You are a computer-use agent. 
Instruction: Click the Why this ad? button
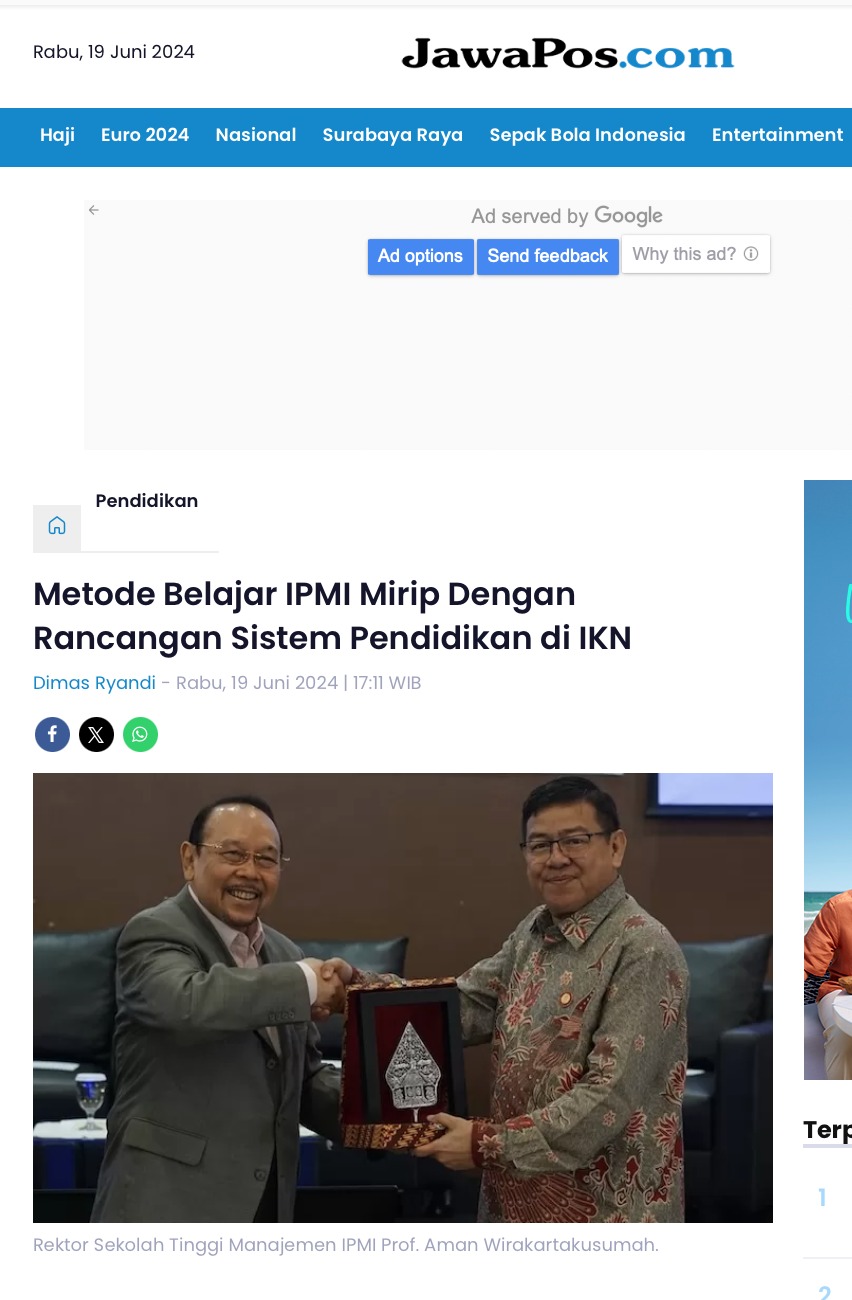pyautogui.click(x=696, y=254)
